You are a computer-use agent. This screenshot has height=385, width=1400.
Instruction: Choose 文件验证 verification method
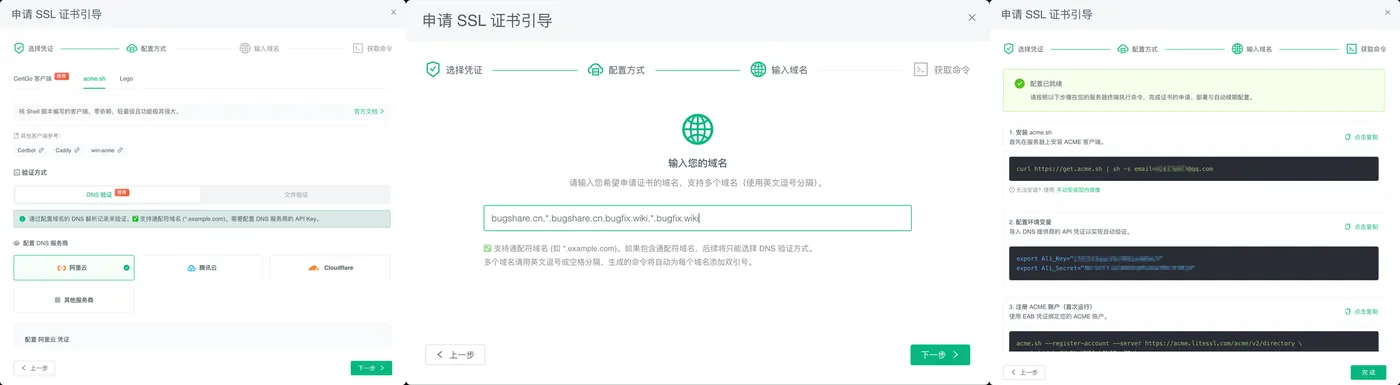coord(295,194)
